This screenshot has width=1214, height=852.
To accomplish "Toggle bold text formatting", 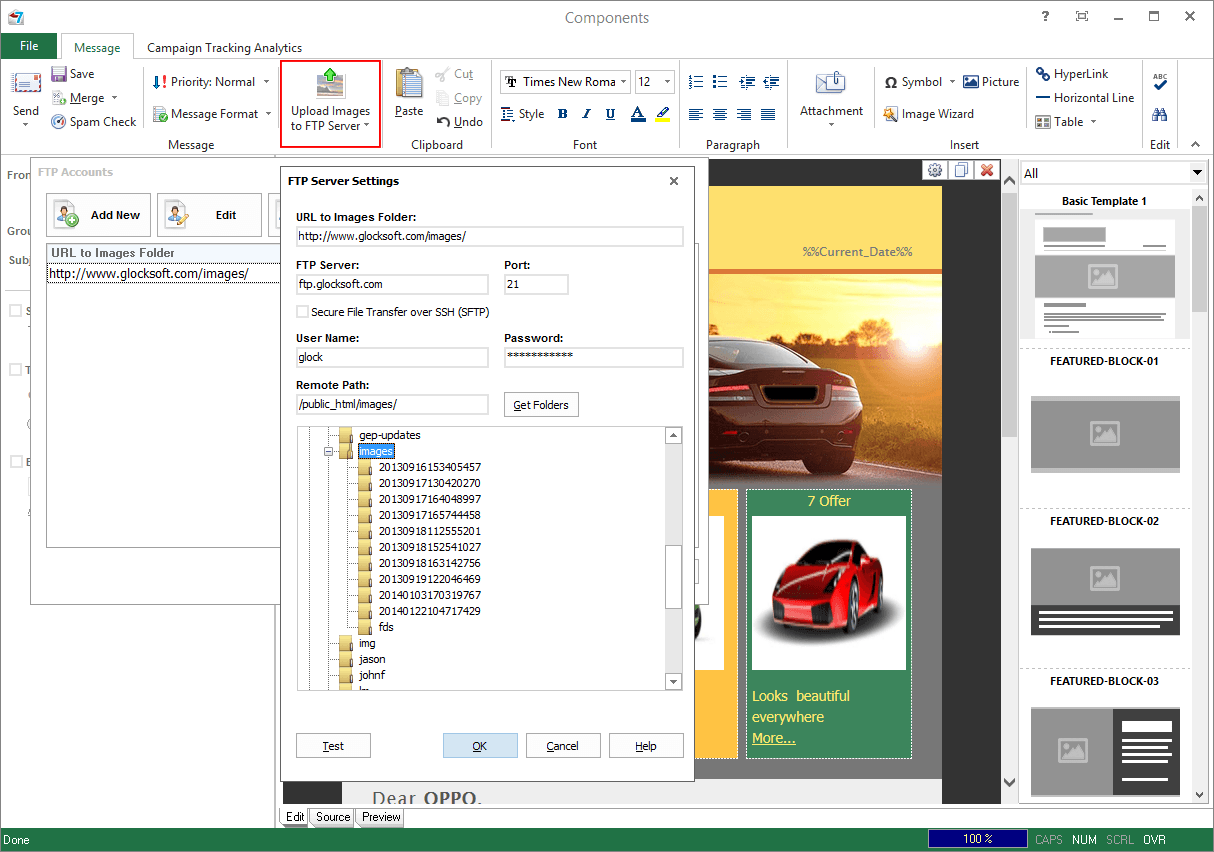I will pos(561,113).
